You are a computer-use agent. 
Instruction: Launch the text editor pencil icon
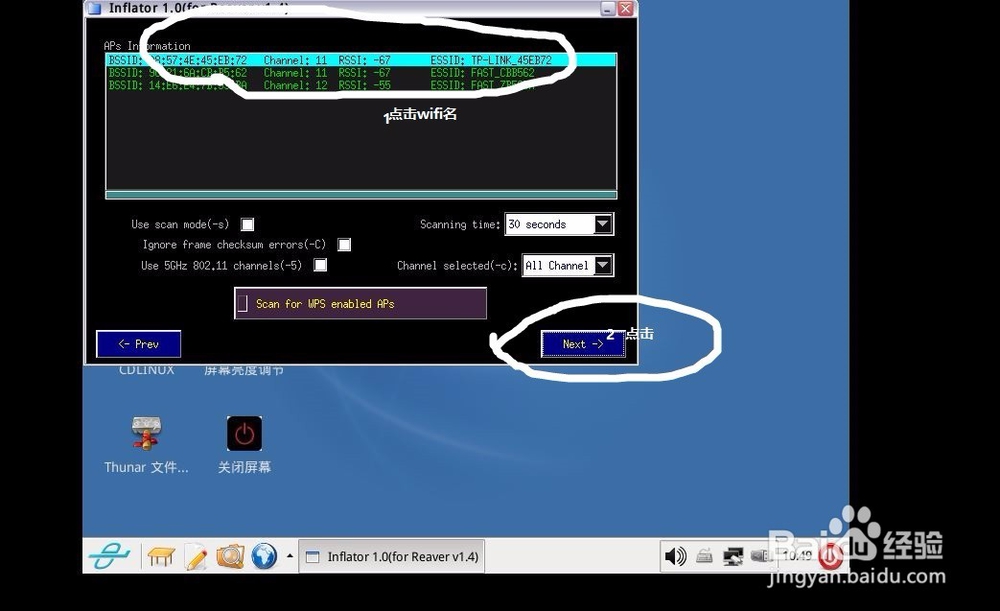point(196,556)
